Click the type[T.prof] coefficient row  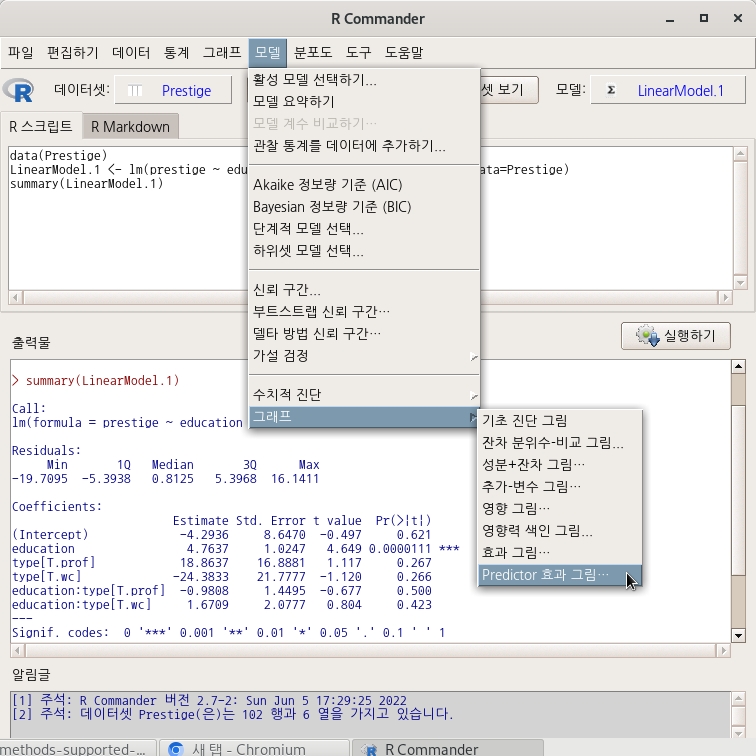(x=222, y=563)
